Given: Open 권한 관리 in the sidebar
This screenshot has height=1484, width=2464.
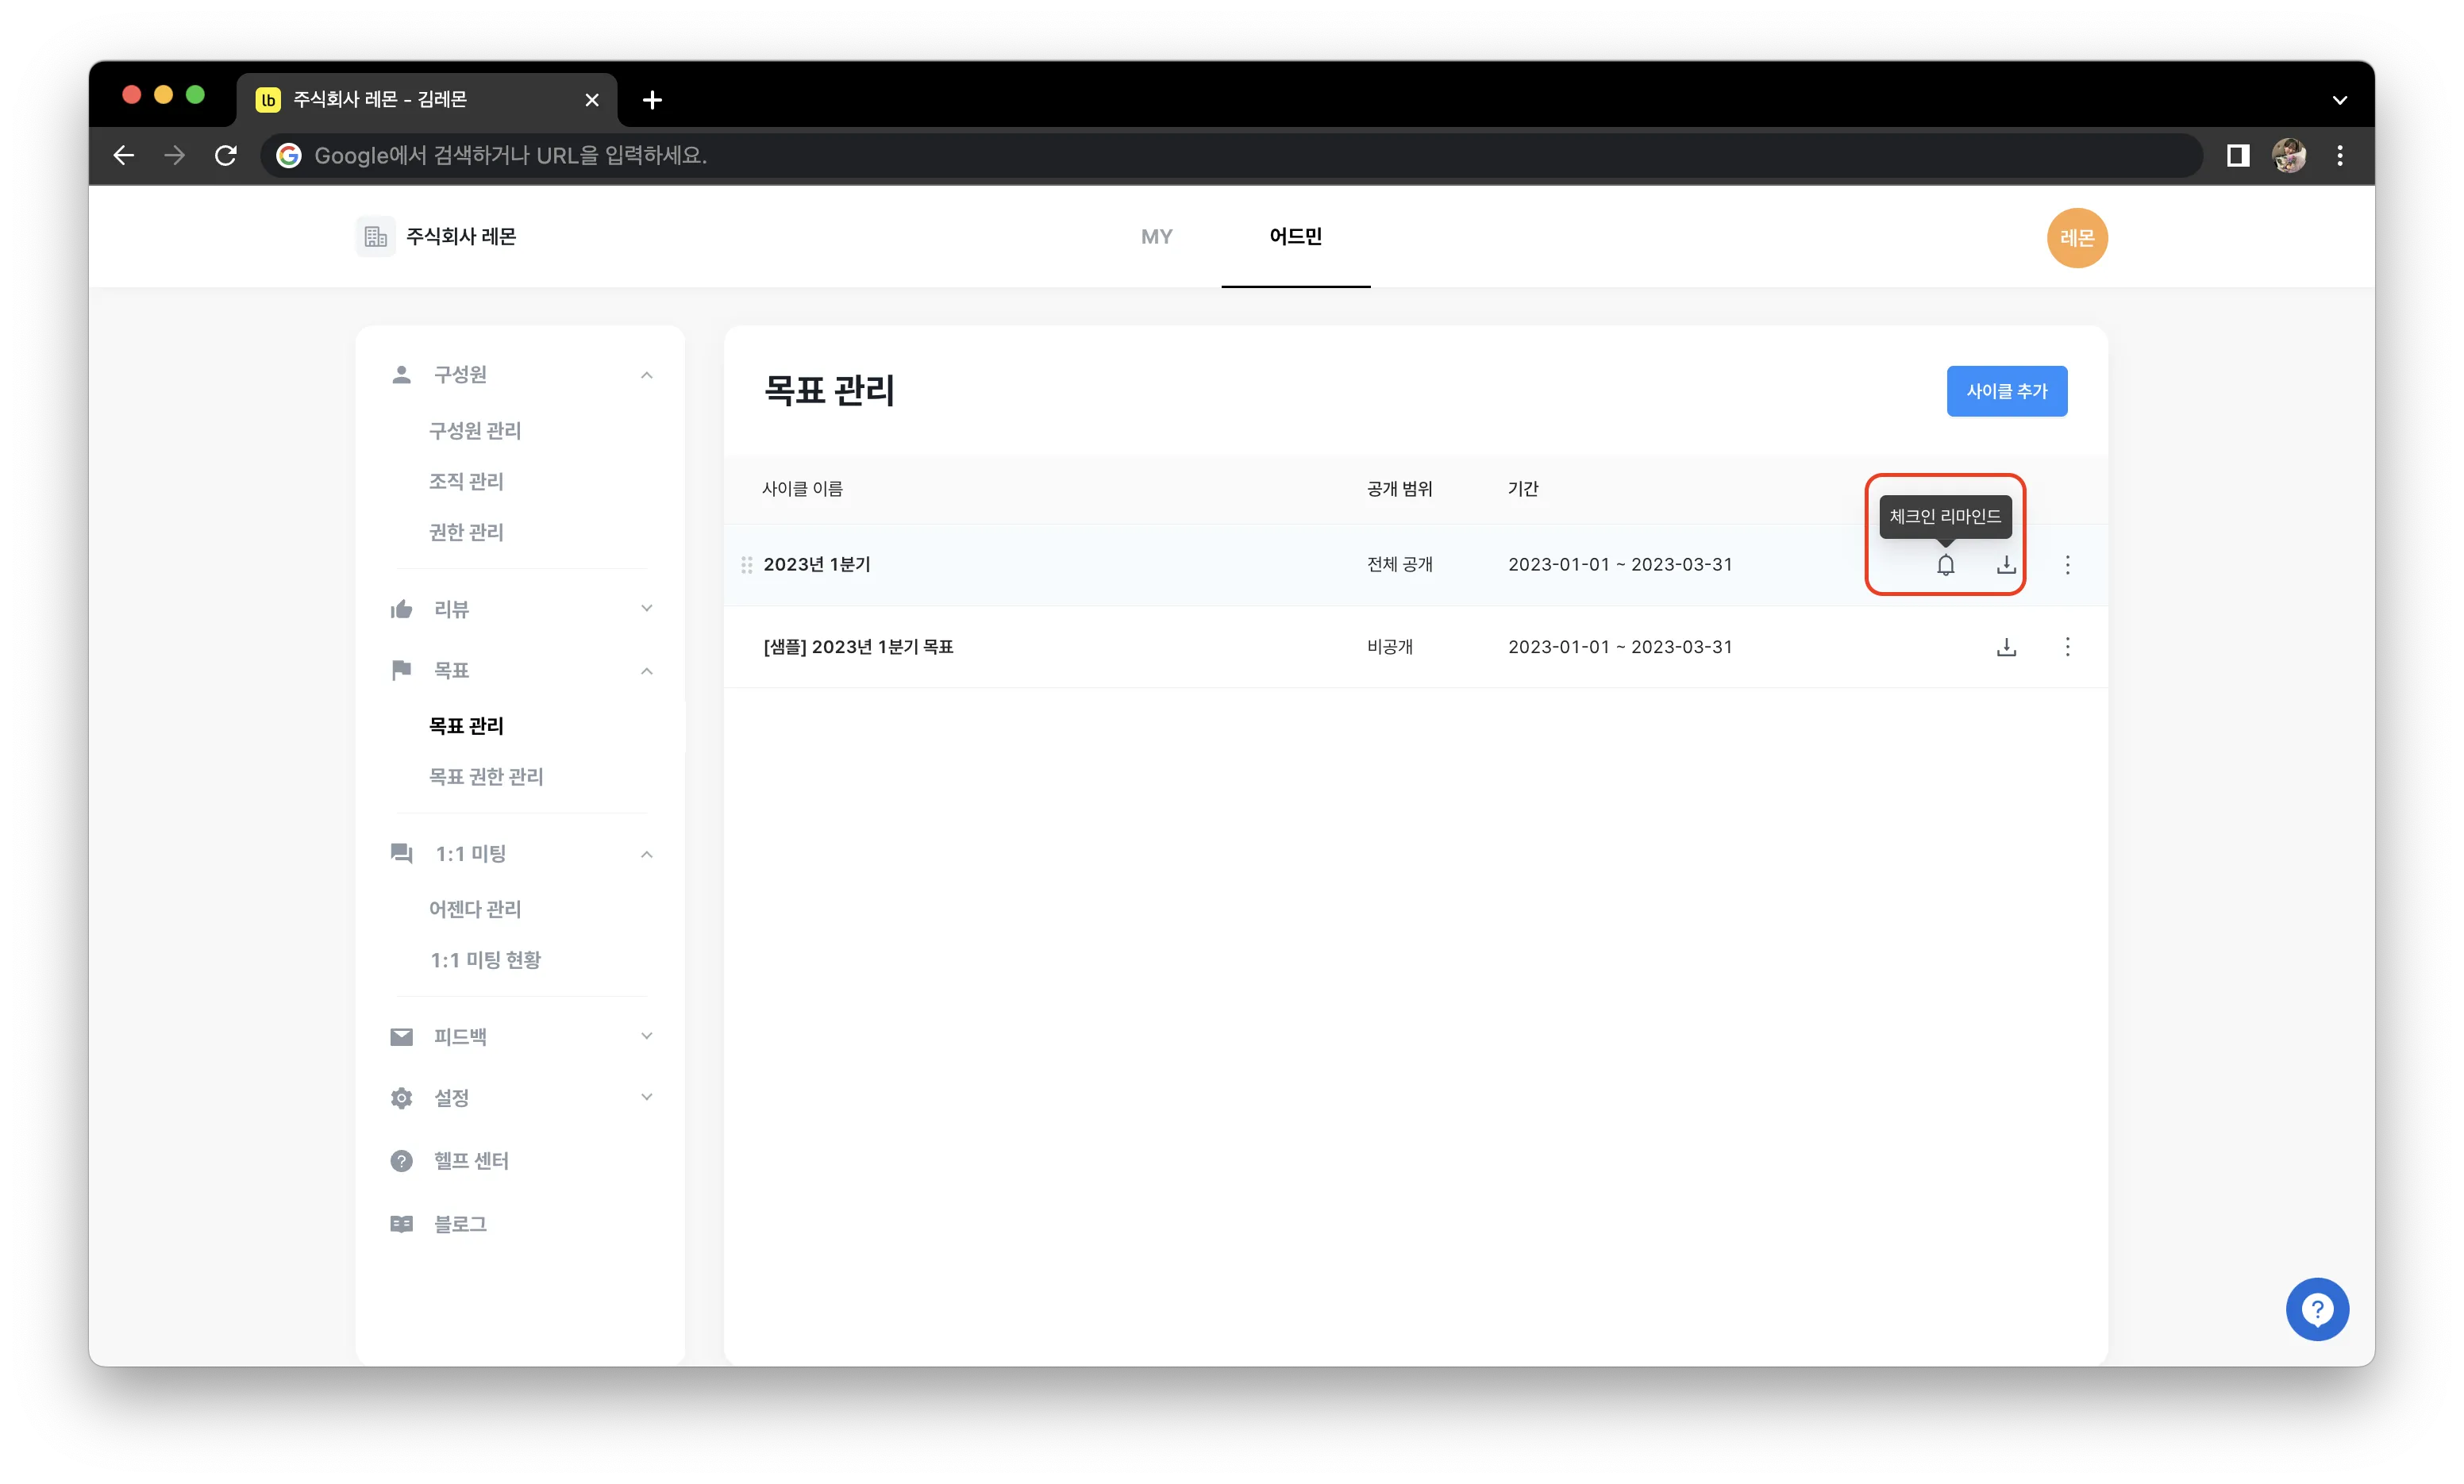Looking at the screenshot, I should point(466,532).
